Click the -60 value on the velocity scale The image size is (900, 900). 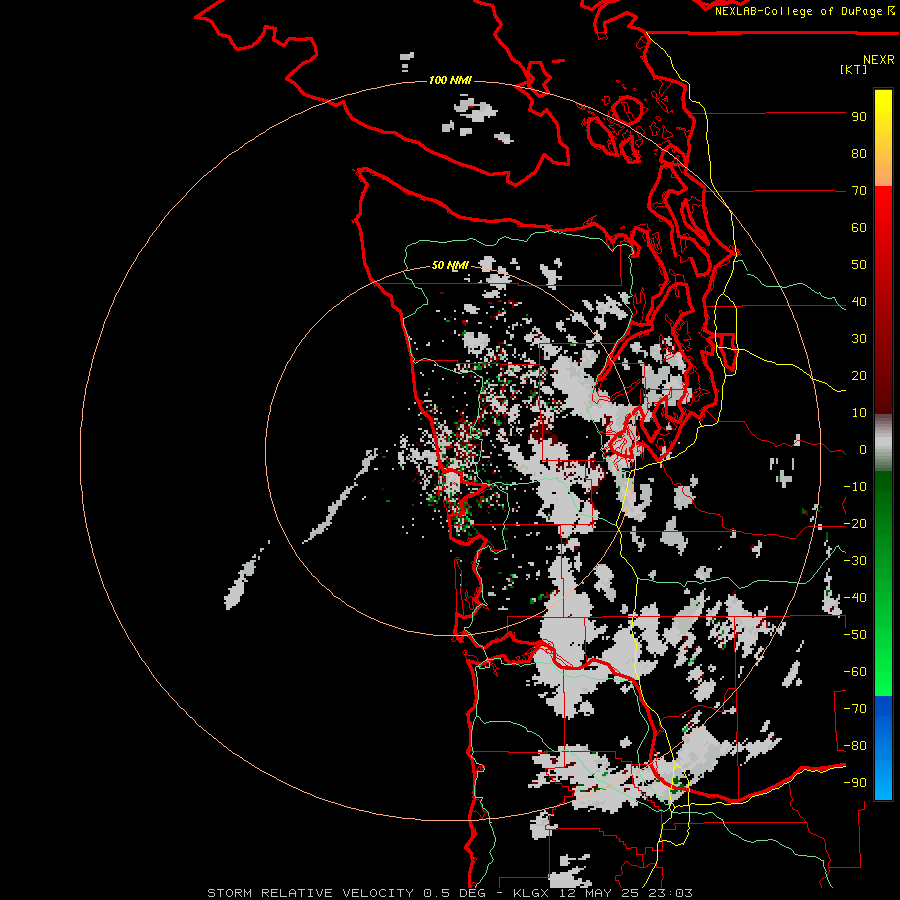(x=855, y=672)
